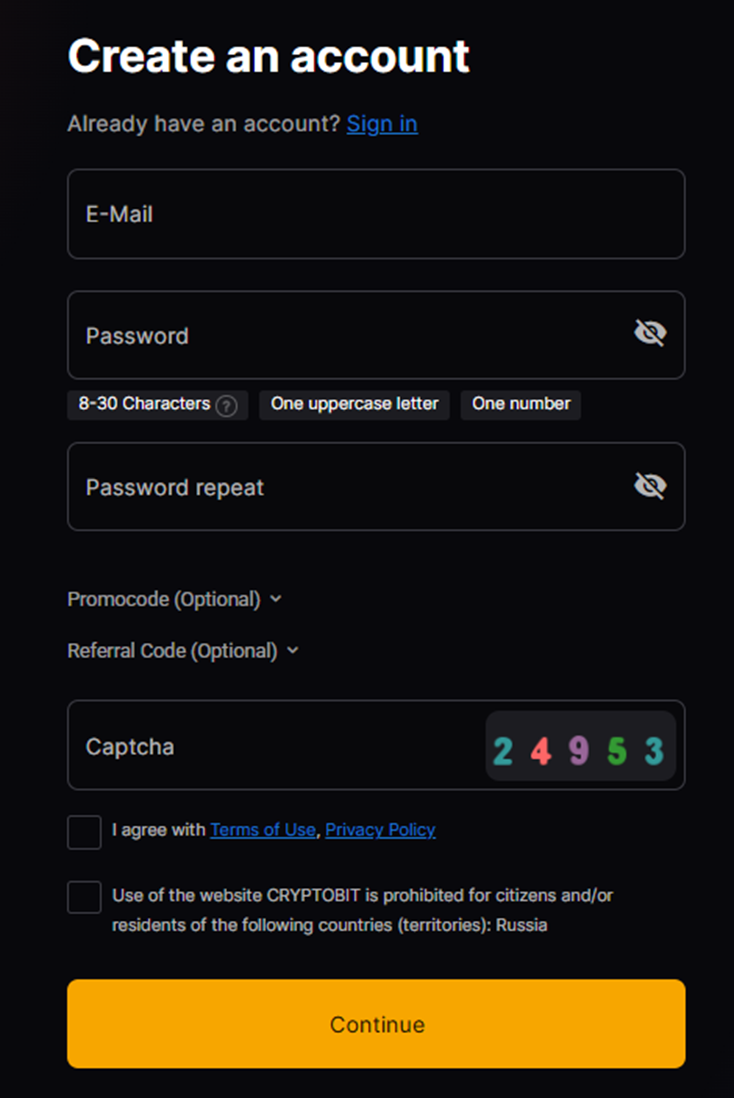Screen dimensions: 734x1098
Task: Click the chevron next to Promocode
Action: click(276, 599)
